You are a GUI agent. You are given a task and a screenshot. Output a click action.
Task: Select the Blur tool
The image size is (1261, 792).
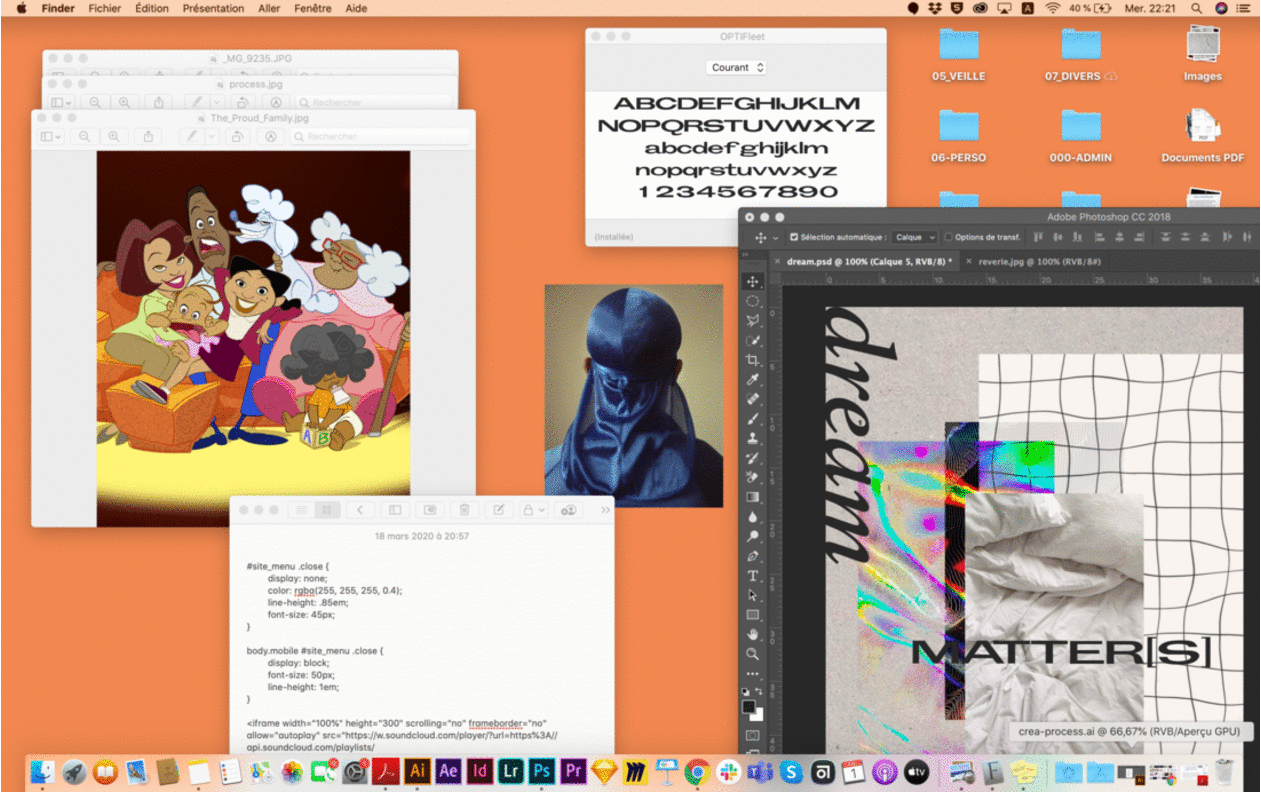point(753,517)
